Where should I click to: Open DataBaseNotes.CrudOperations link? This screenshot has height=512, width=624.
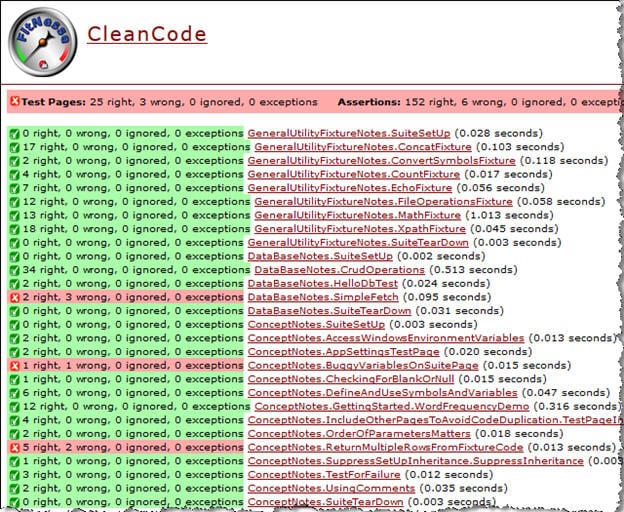(339, 270)
